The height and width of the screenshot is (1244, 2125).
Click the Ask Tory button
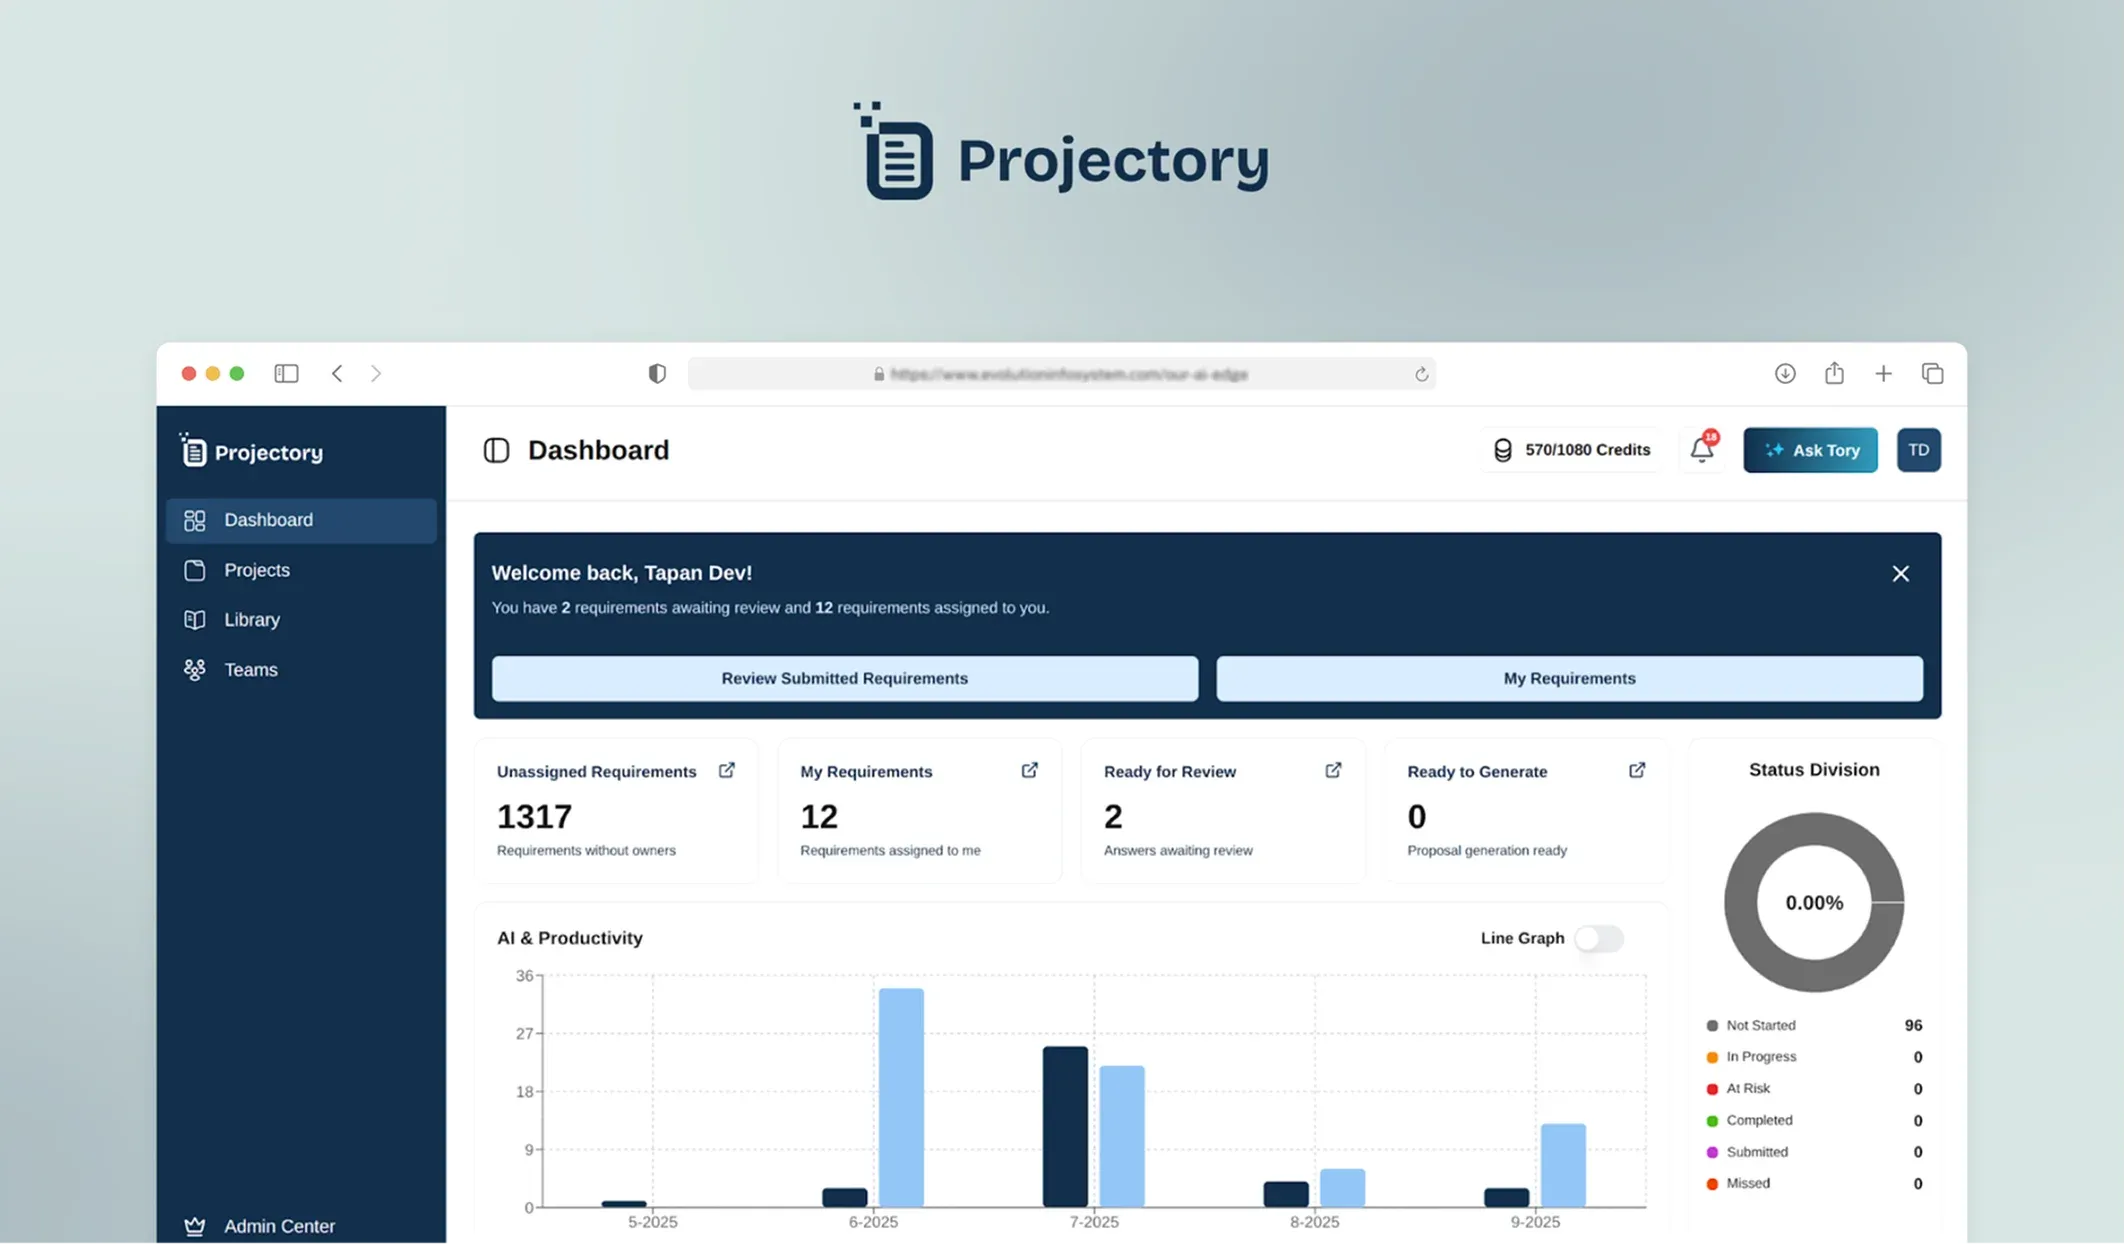[x=1810, y=450]
